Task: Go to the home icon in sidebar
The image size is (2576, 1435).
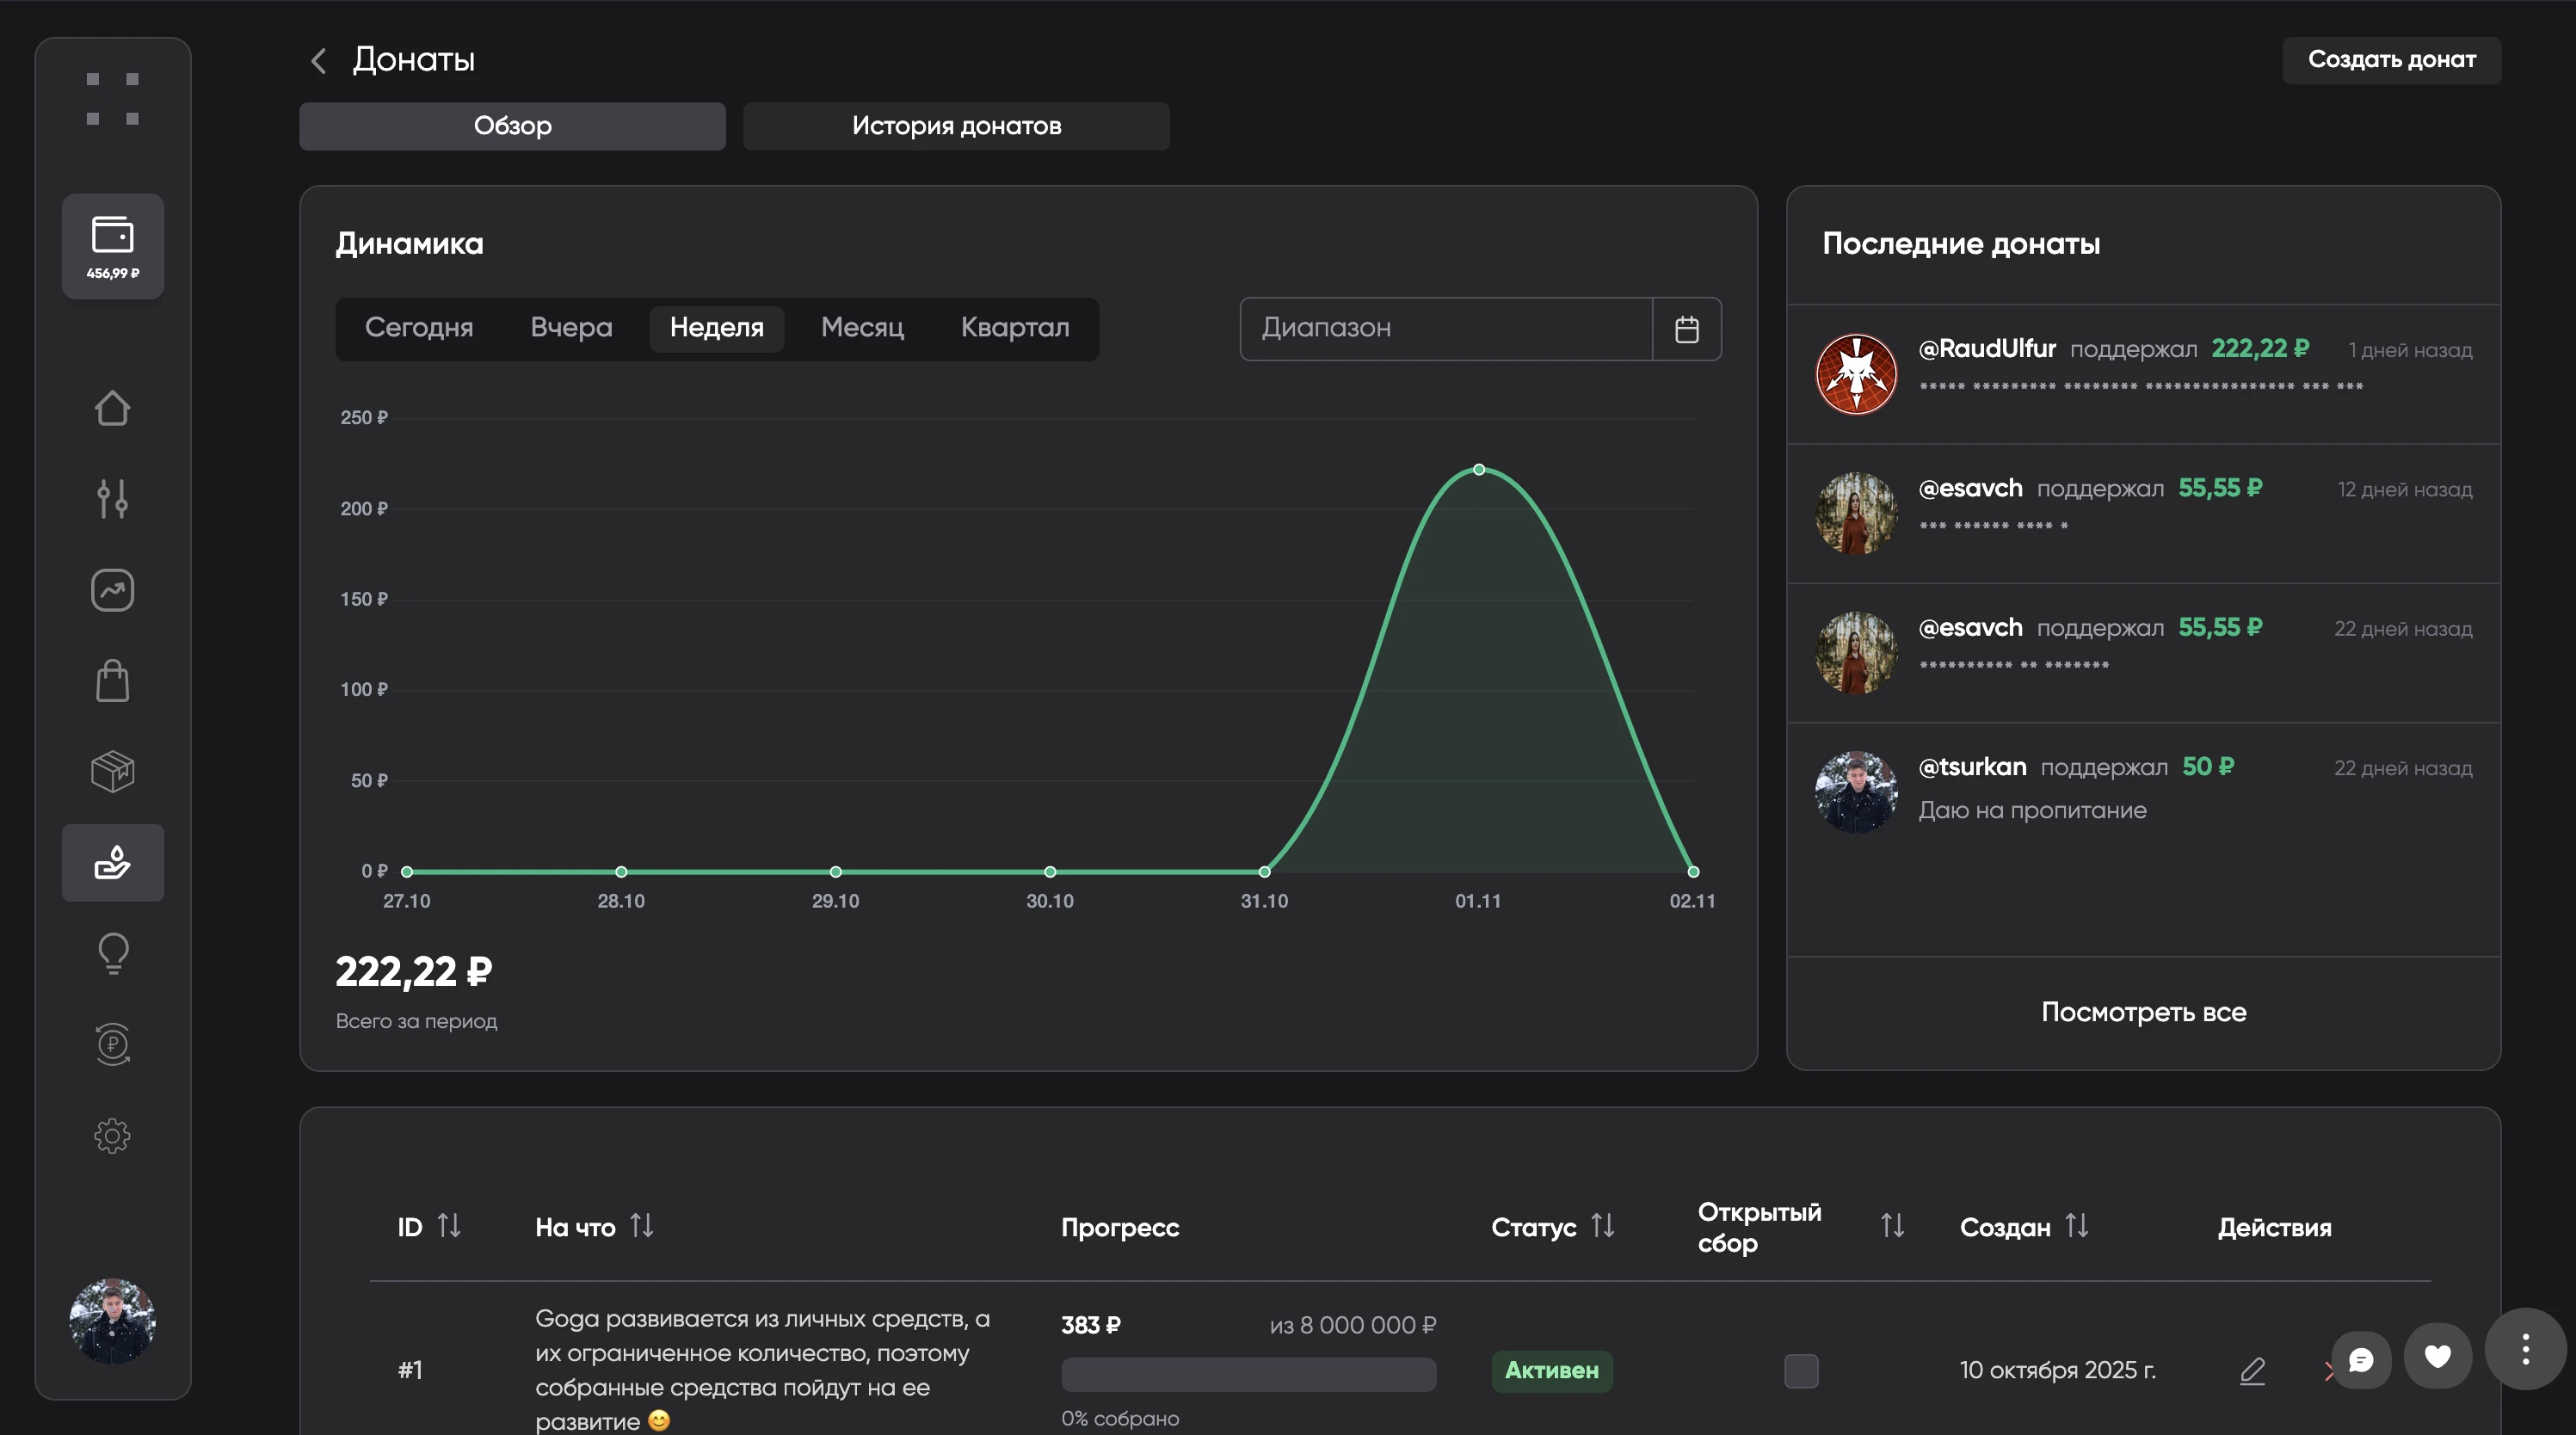Action: coord(112,408)
